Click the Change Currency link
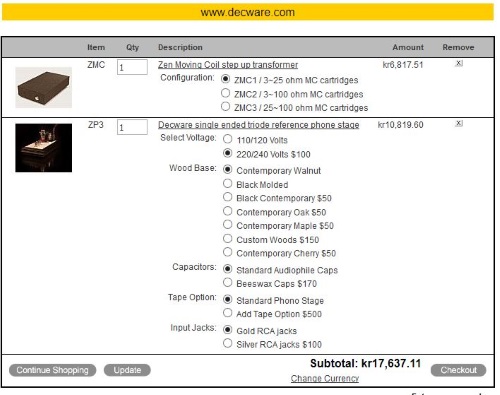 click(325, 378)
